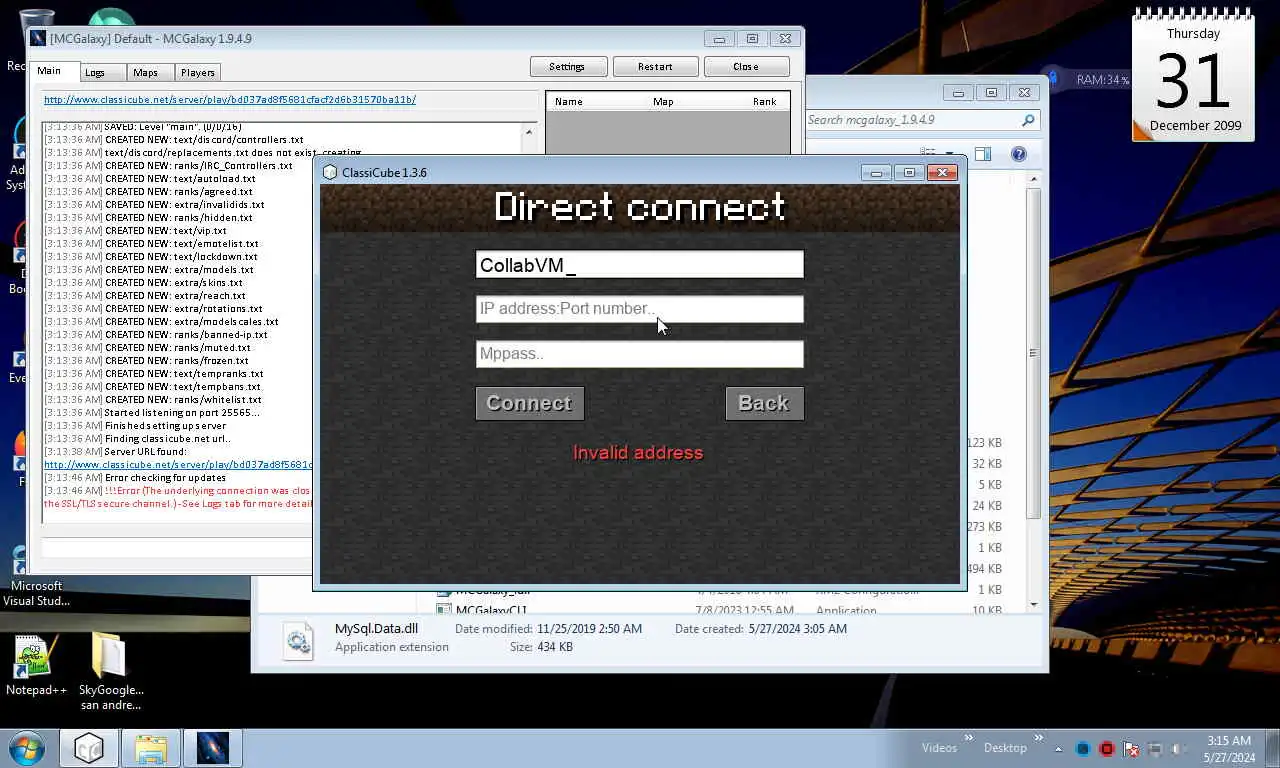The height and width of the screenshot is (768, 1280).
Task: Open ClassiCube from the taskbar
Action: pyautogui.click(x=89, y=748)
